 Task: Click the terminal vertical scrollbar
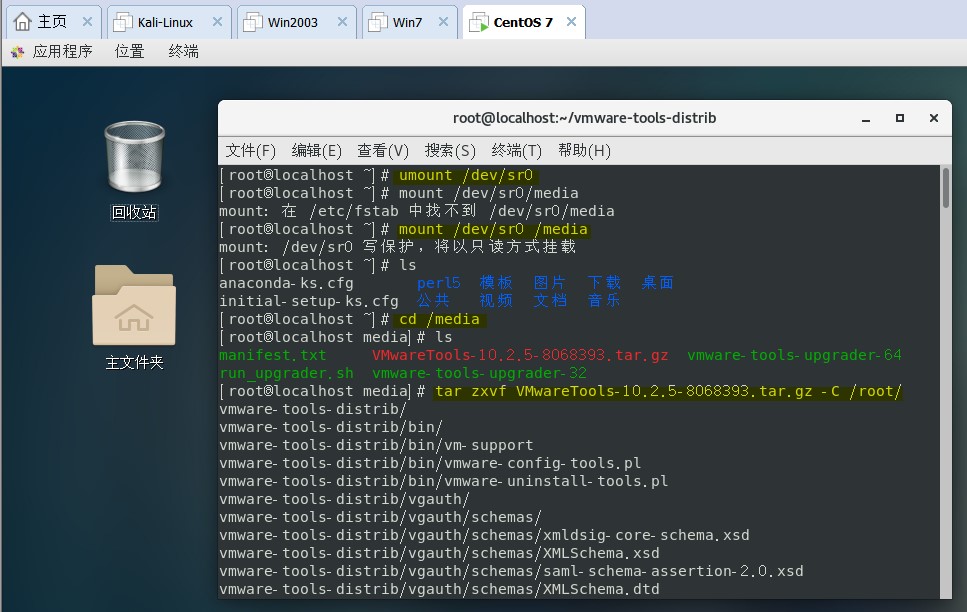[945, 190]
